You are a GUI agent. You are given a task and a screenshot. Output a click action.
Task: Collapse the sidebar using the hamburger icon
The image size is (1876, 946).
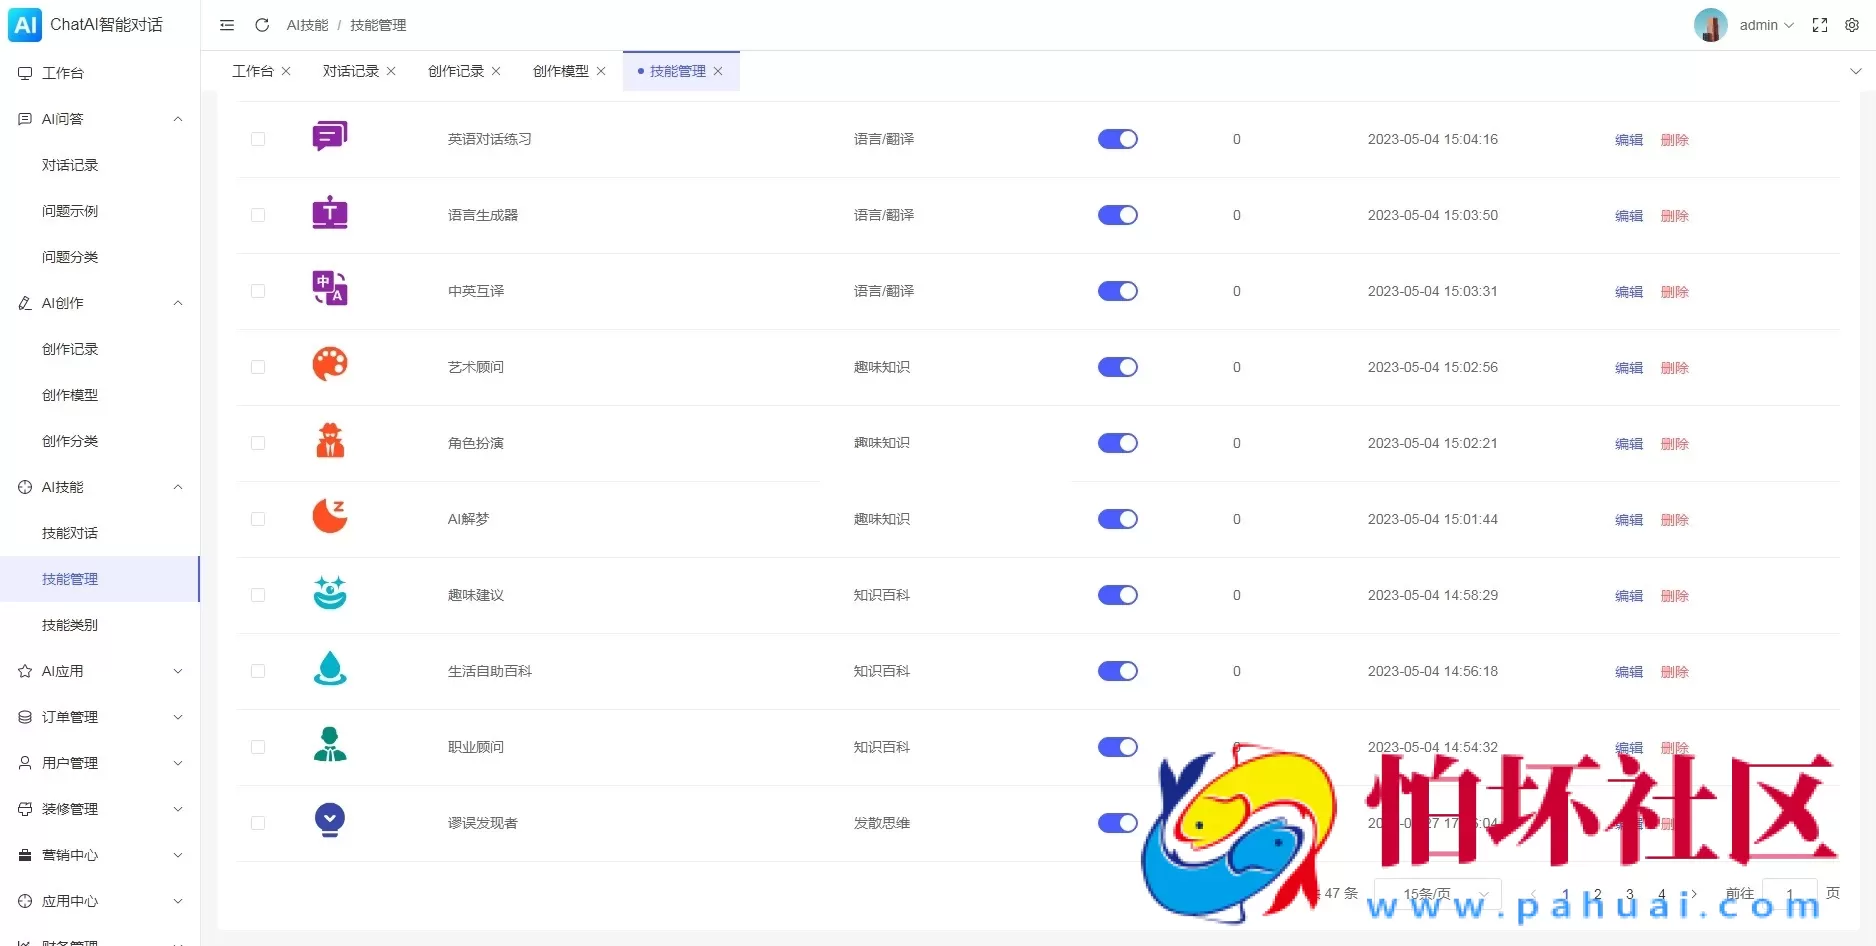coord(226,25)
